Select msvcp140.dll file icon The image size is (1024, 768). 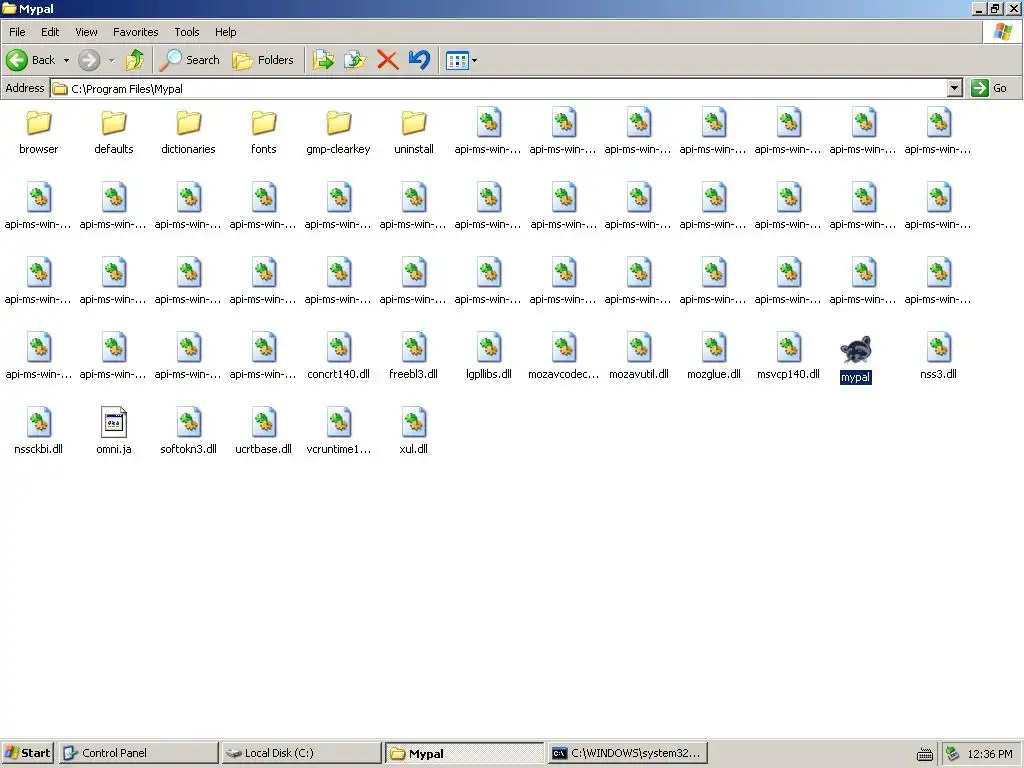pos(789,347)
